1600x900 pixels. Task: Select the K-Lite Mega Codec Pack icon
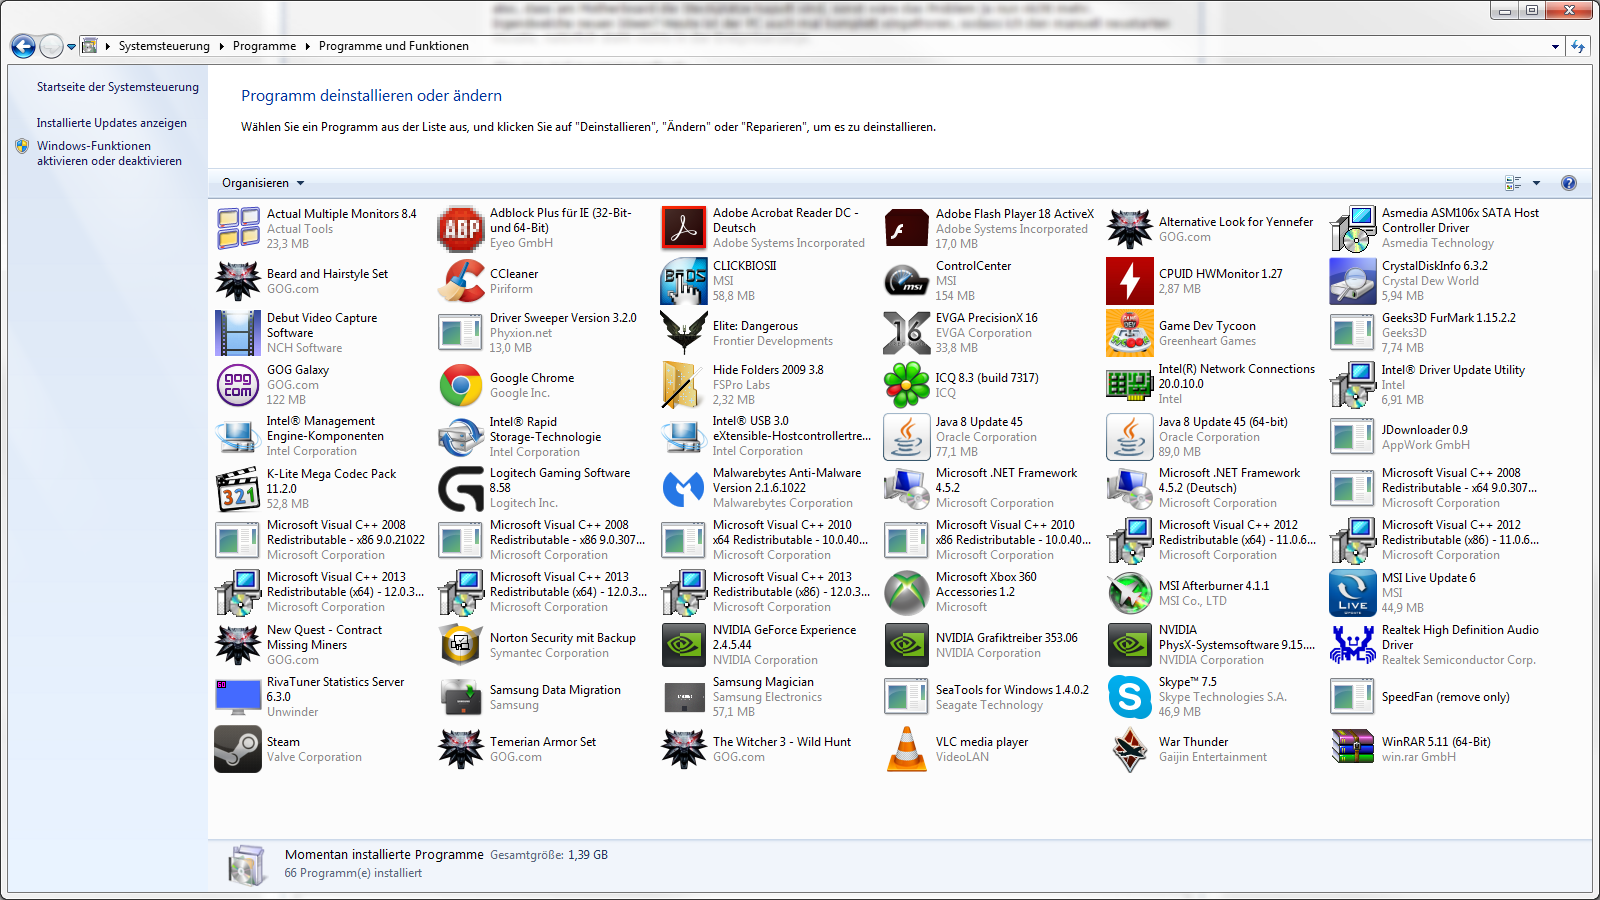click(238, 489)
